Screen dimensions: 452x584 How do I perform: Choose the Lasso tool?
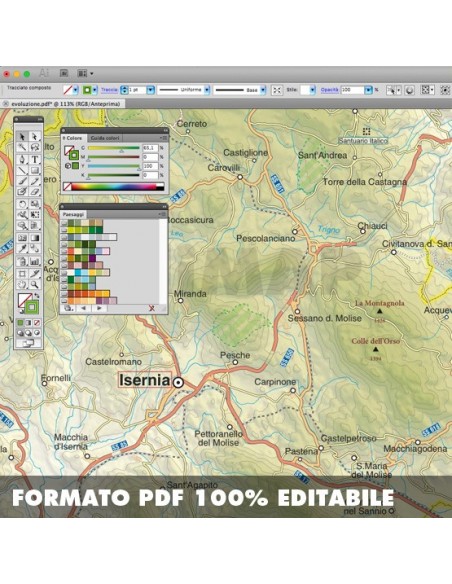[35, 147]
